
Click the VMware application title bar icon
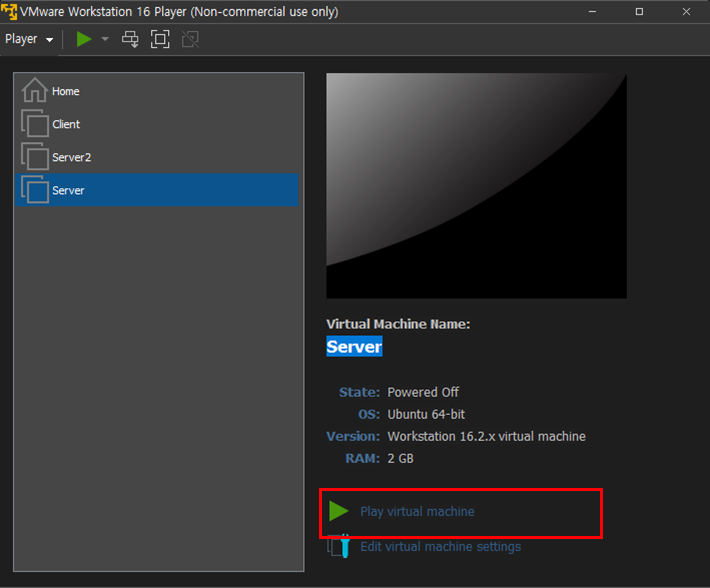[9, 12]
